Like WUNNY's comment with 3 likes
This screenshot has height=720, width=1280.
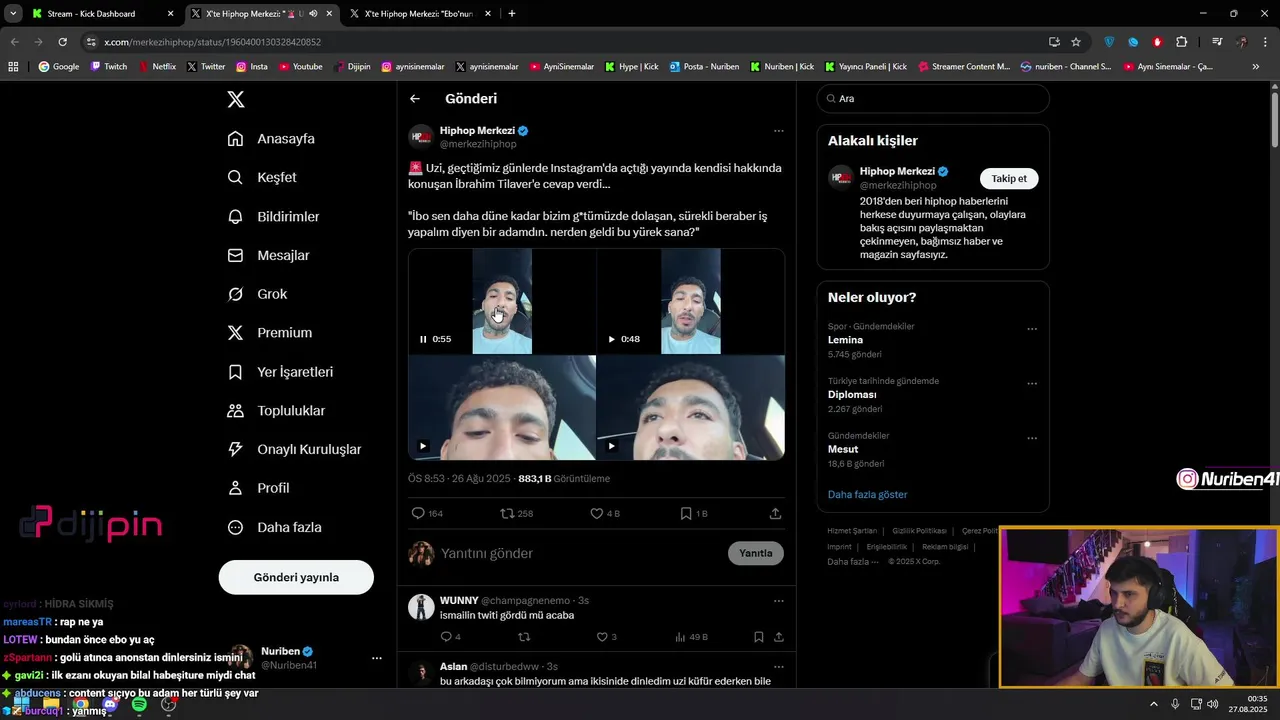coord(602,637)
